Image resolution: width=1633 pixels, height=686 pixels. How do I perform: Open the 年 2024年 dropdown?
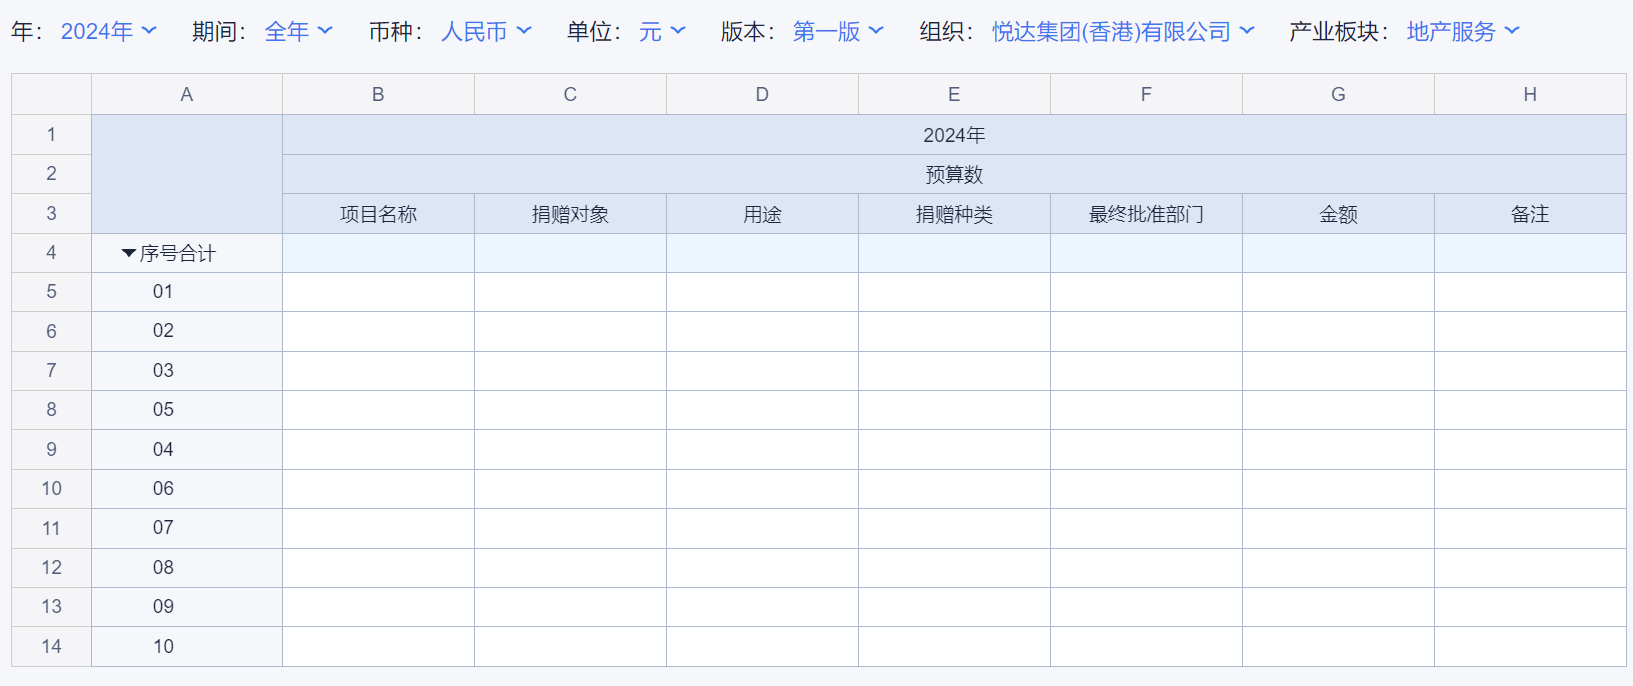[x=108, y=32]
